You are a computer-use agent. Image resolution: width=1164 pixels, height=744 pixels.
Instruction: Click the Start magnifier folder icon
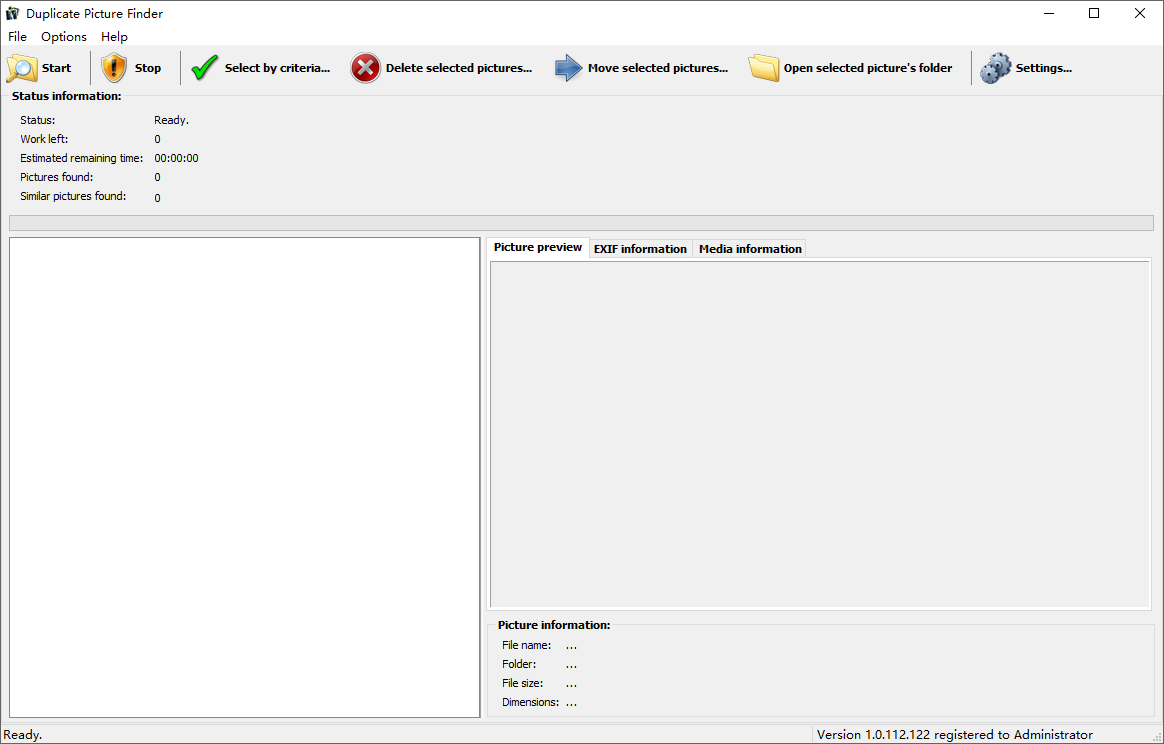tap(22, 68)
